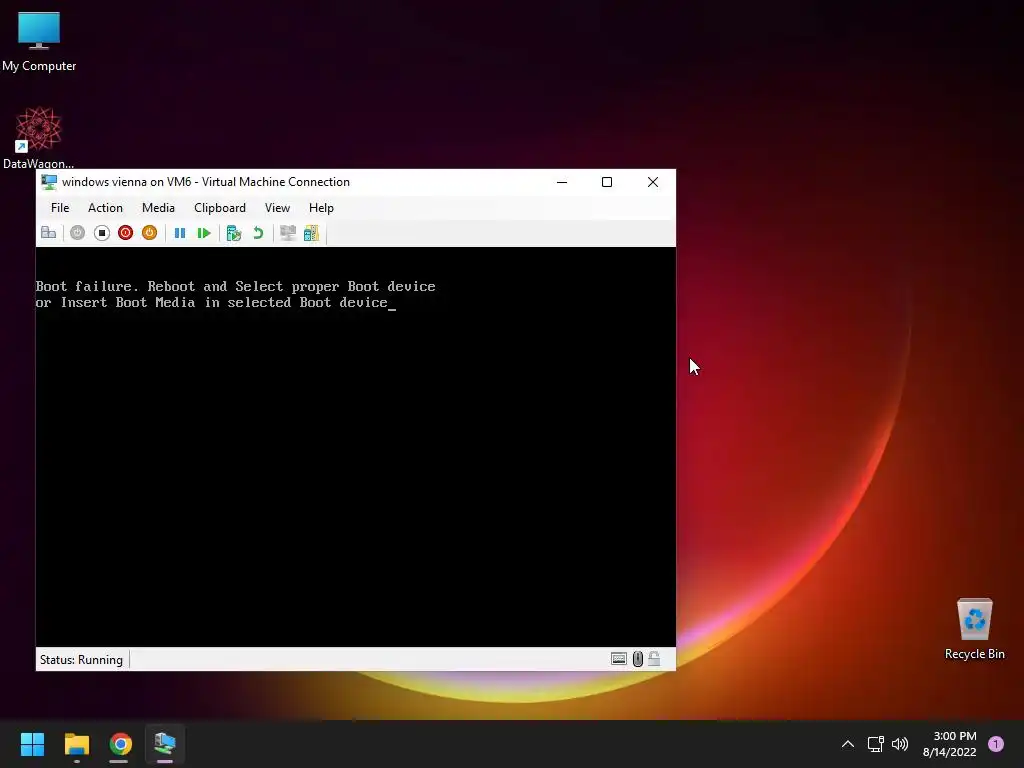This screenshot has height=768, width=1024.
Task: Open the clock and date flyout
Action: 949,744
